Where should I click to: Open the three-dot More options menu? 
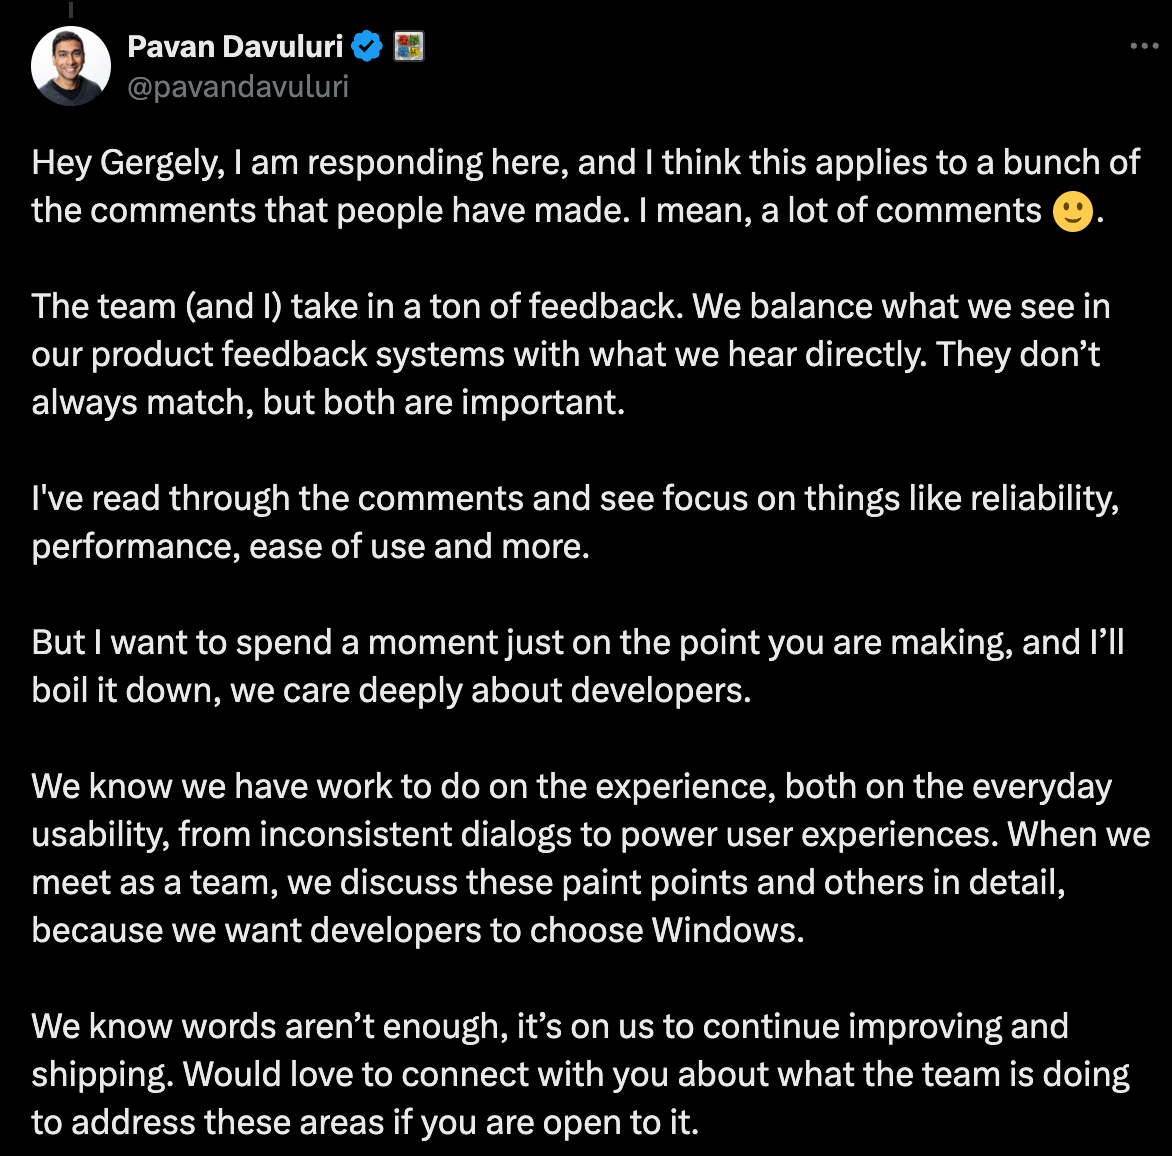[1144, 46]
